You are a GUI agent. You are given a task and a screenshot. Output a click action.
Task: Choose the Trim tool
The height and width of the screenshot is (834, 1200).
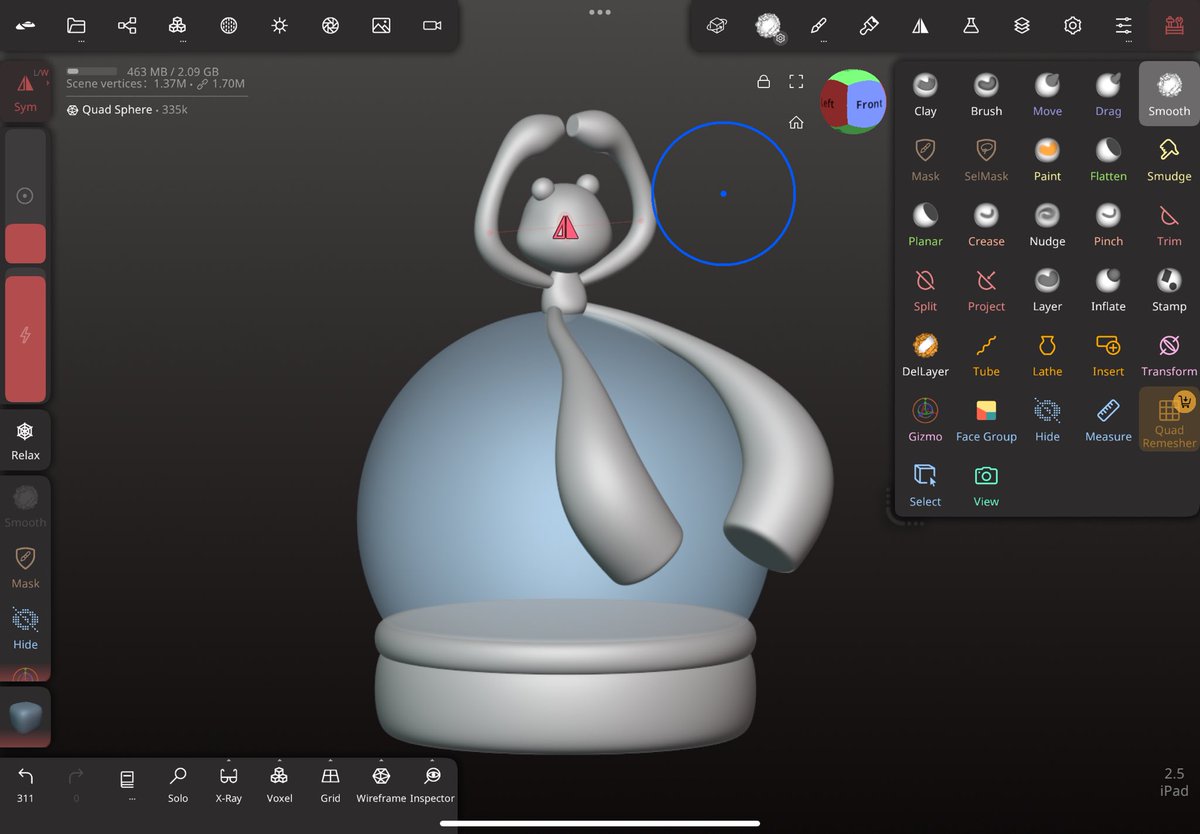click(x=1169, y=224)
